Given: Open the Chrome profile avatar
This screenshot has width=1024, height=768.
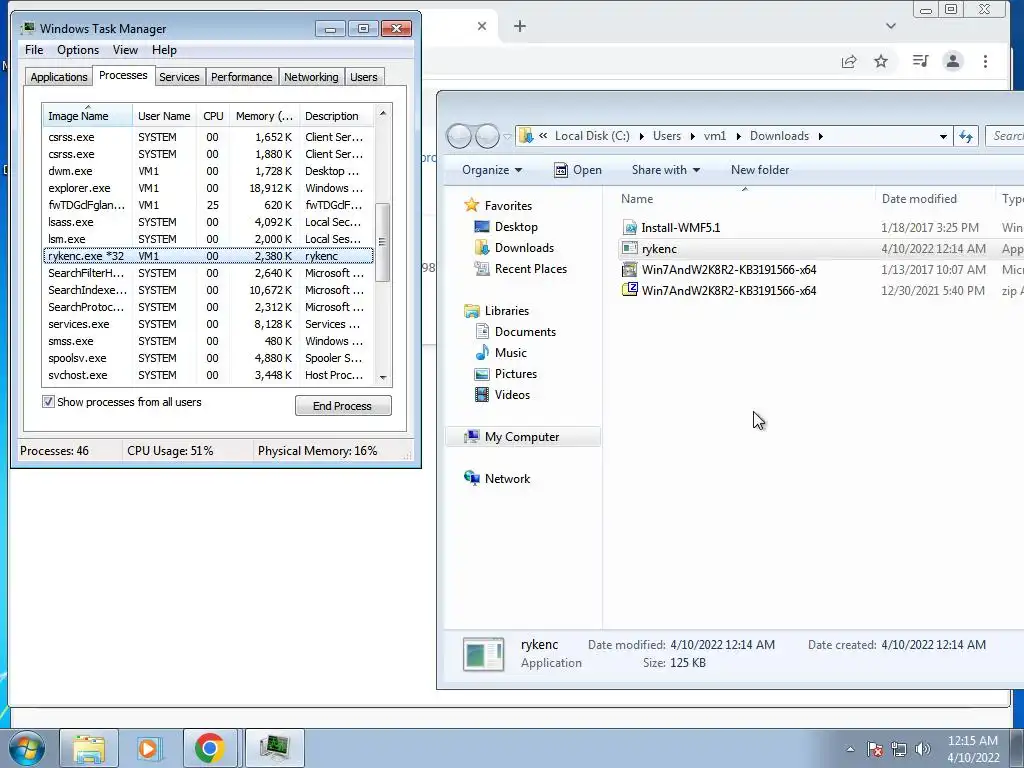Looking at the screenshot, I should [953, 61].
